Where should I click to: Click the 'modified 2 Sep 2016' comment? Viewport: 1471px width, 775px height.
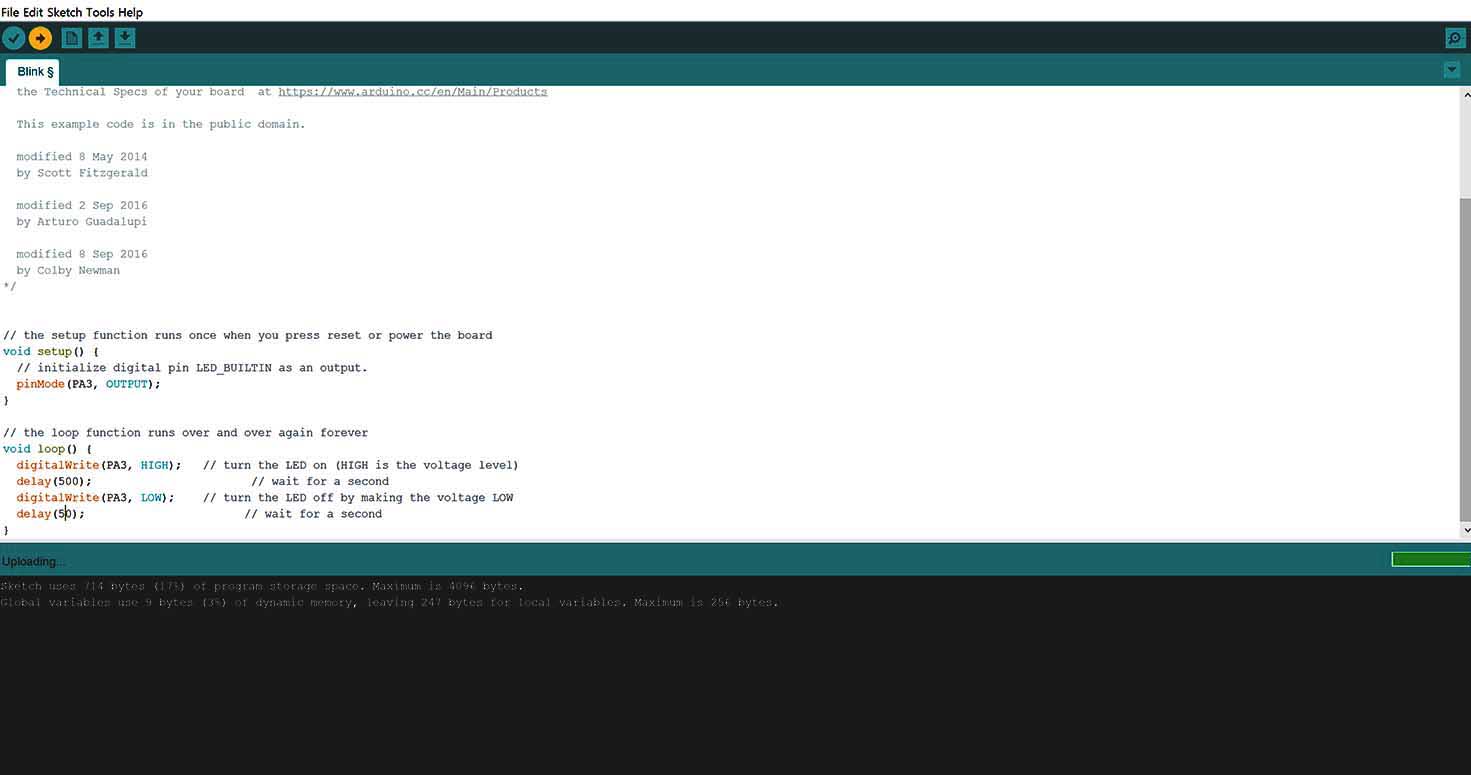[82, 206]
